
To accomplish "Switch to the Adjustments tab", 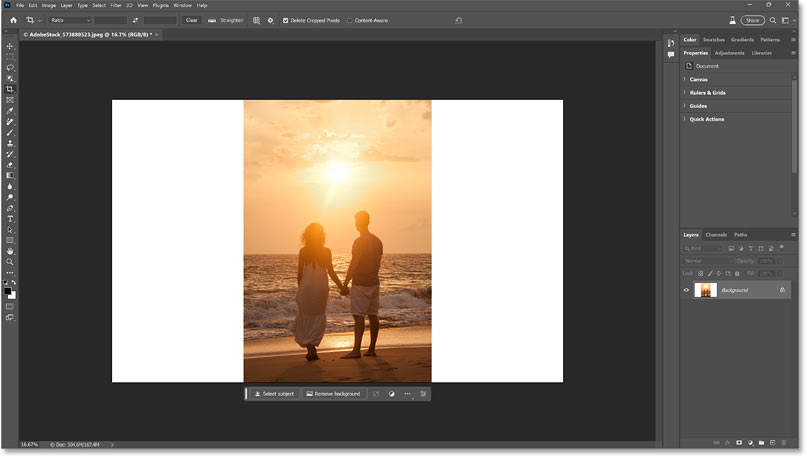I will pyautogui.click(x=729, y=53).
